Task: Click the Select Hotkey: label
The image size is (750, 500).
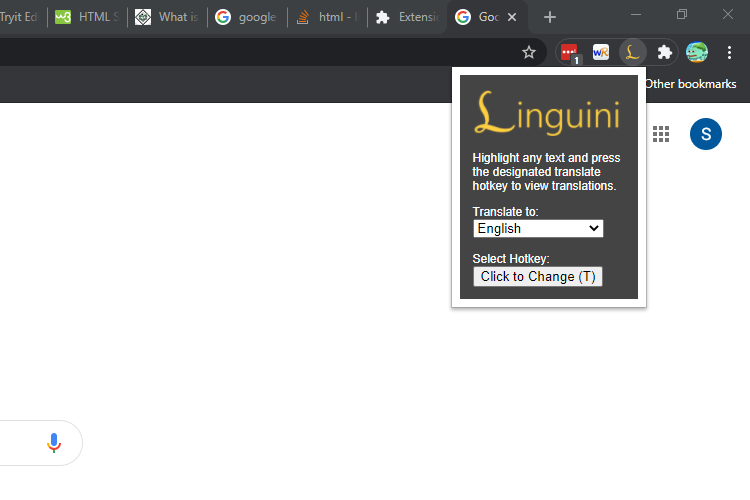Action: 511,259
